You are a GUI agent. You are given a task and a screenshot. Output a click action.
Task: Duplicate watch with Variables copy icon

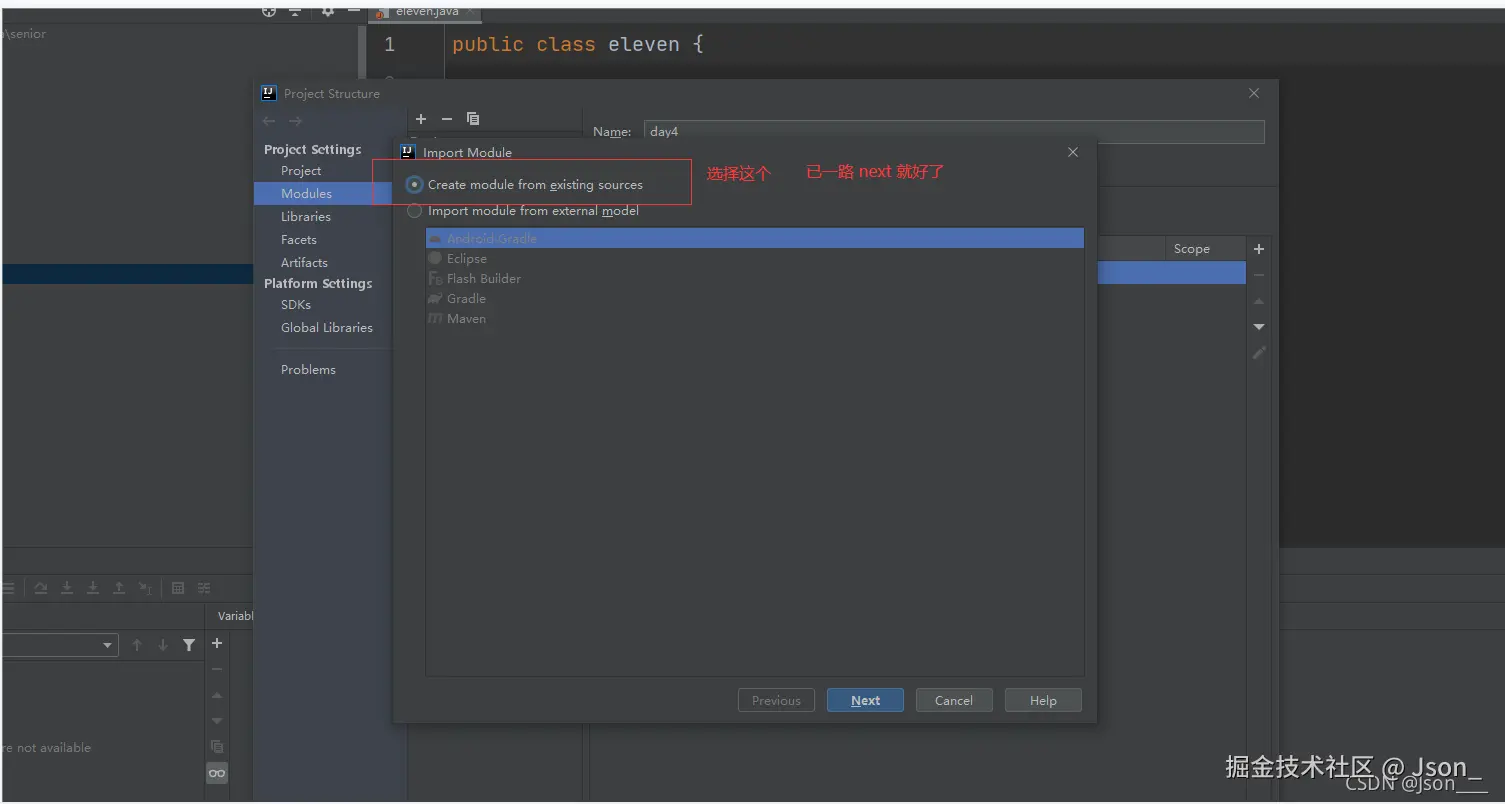click(x=217, y=747)
